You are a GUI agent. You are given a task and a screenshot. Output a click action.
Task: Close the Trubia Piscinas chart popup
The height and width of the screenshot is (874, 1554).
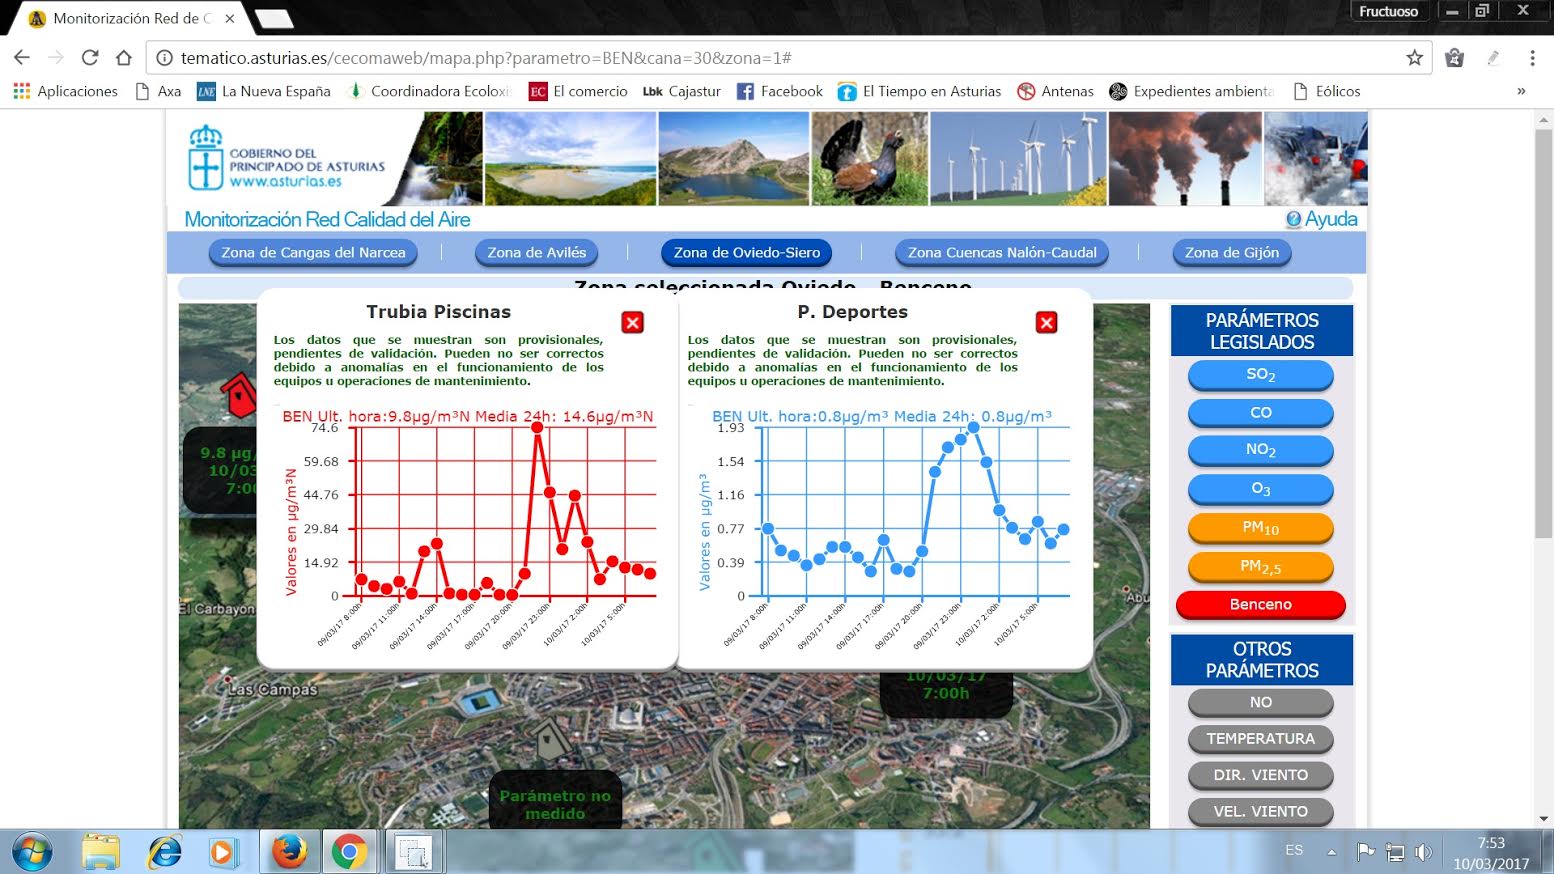click(x=632, y=322)
